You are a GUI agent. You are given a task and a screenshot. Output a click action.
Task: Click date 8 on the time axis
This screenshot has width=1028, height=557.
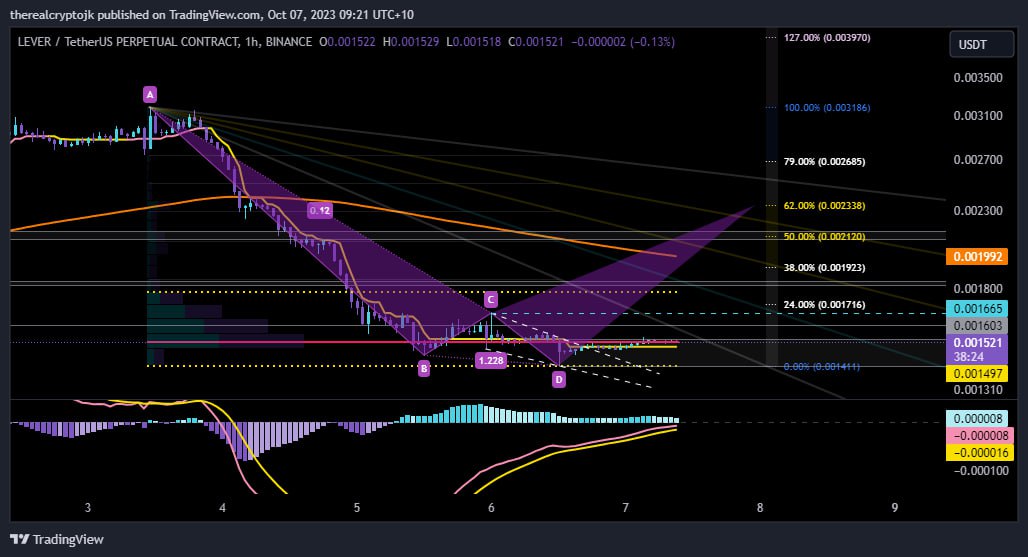point(760,507)
